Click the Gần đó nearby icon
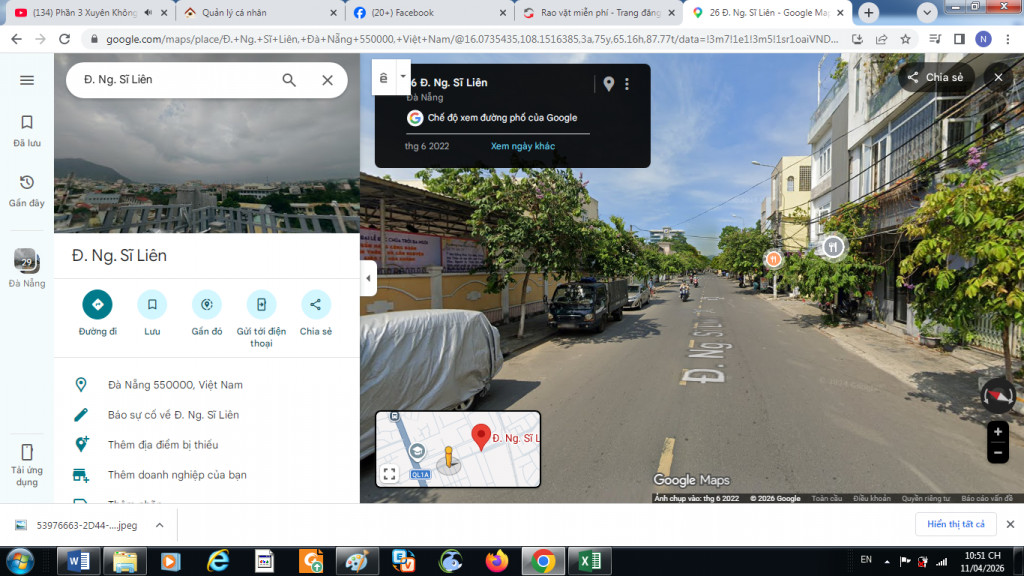The height and width of the screenshot is (576, 1024). 207,305
